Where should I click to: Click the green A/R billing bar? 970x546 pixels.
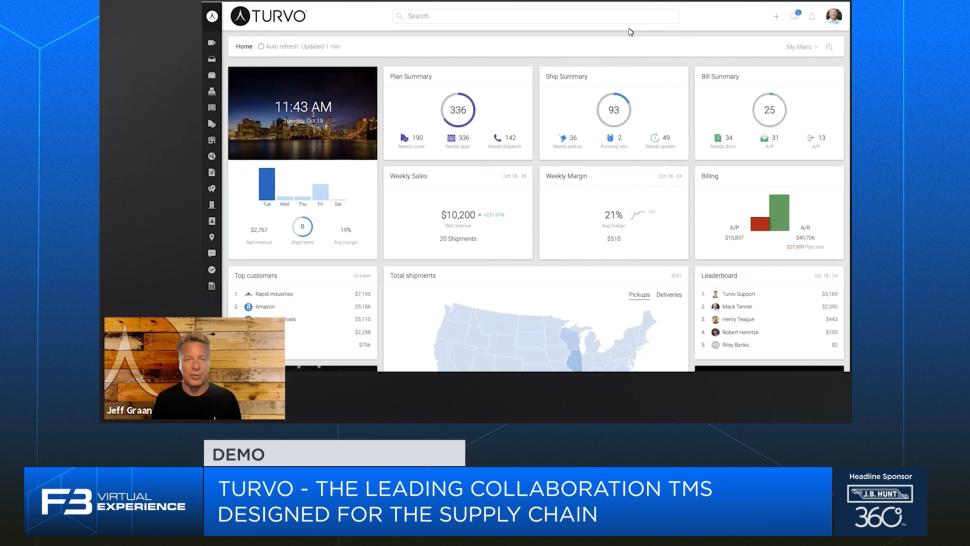[x=779, y=213]
